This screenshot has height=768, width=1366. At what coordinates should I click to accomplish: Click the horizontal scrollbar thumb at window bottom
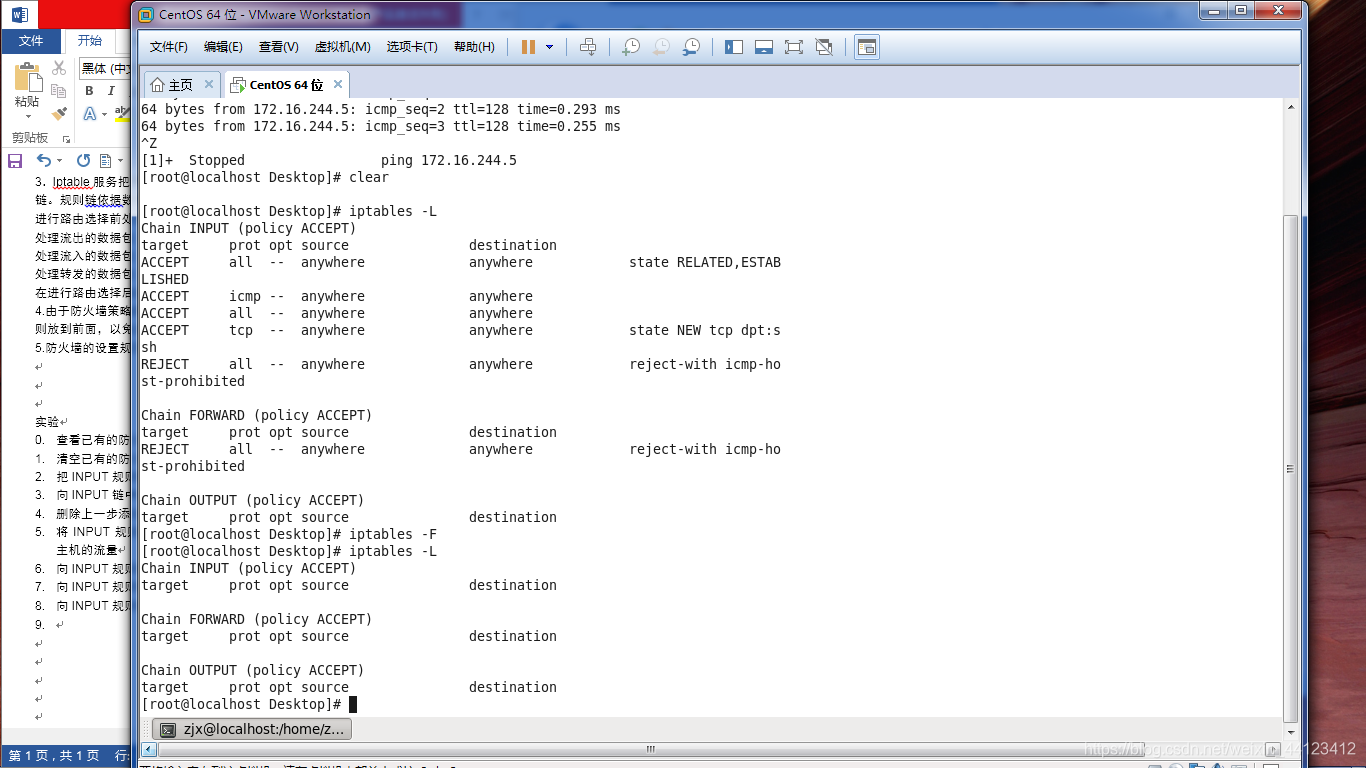click(650, 749)
